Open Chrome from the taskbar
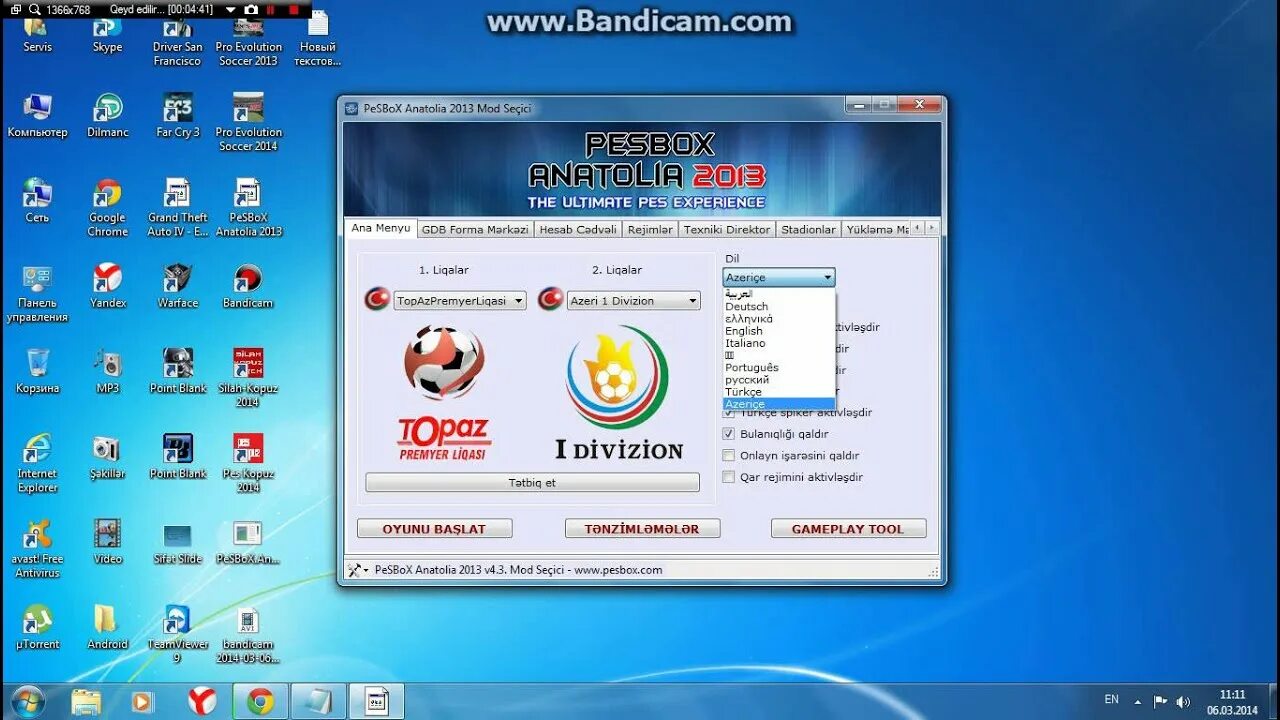The width and height of the screenshot is (1280, 720). 260,701
